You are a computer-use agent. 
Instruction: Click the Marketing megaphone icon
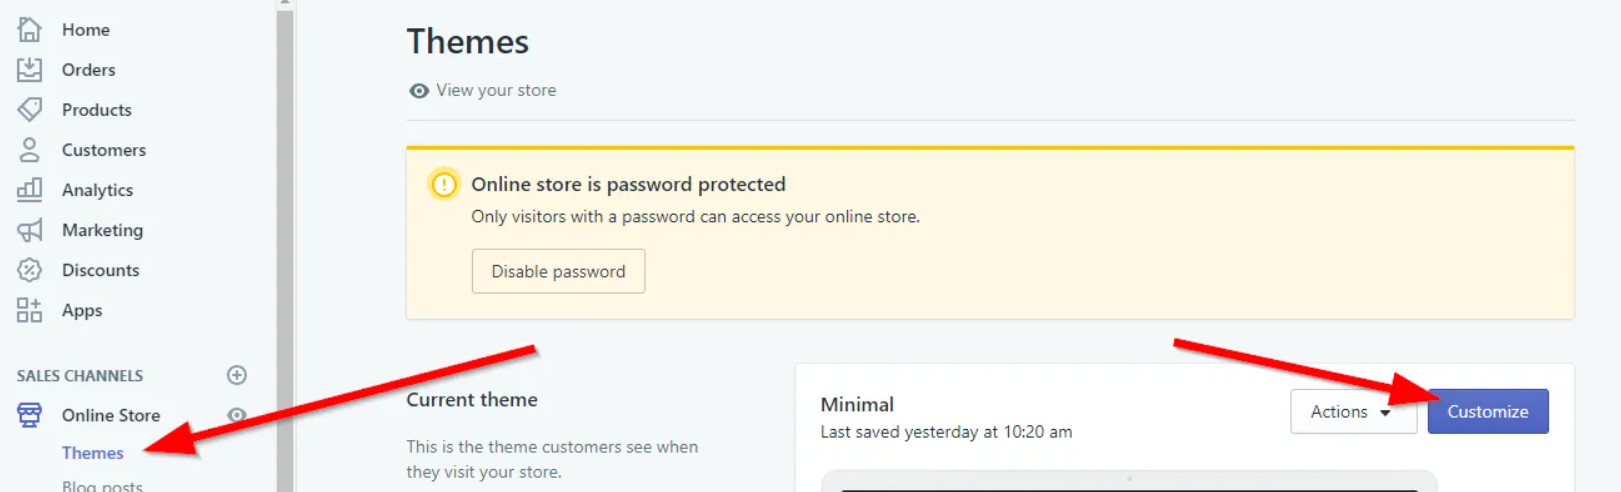(30, 230)
